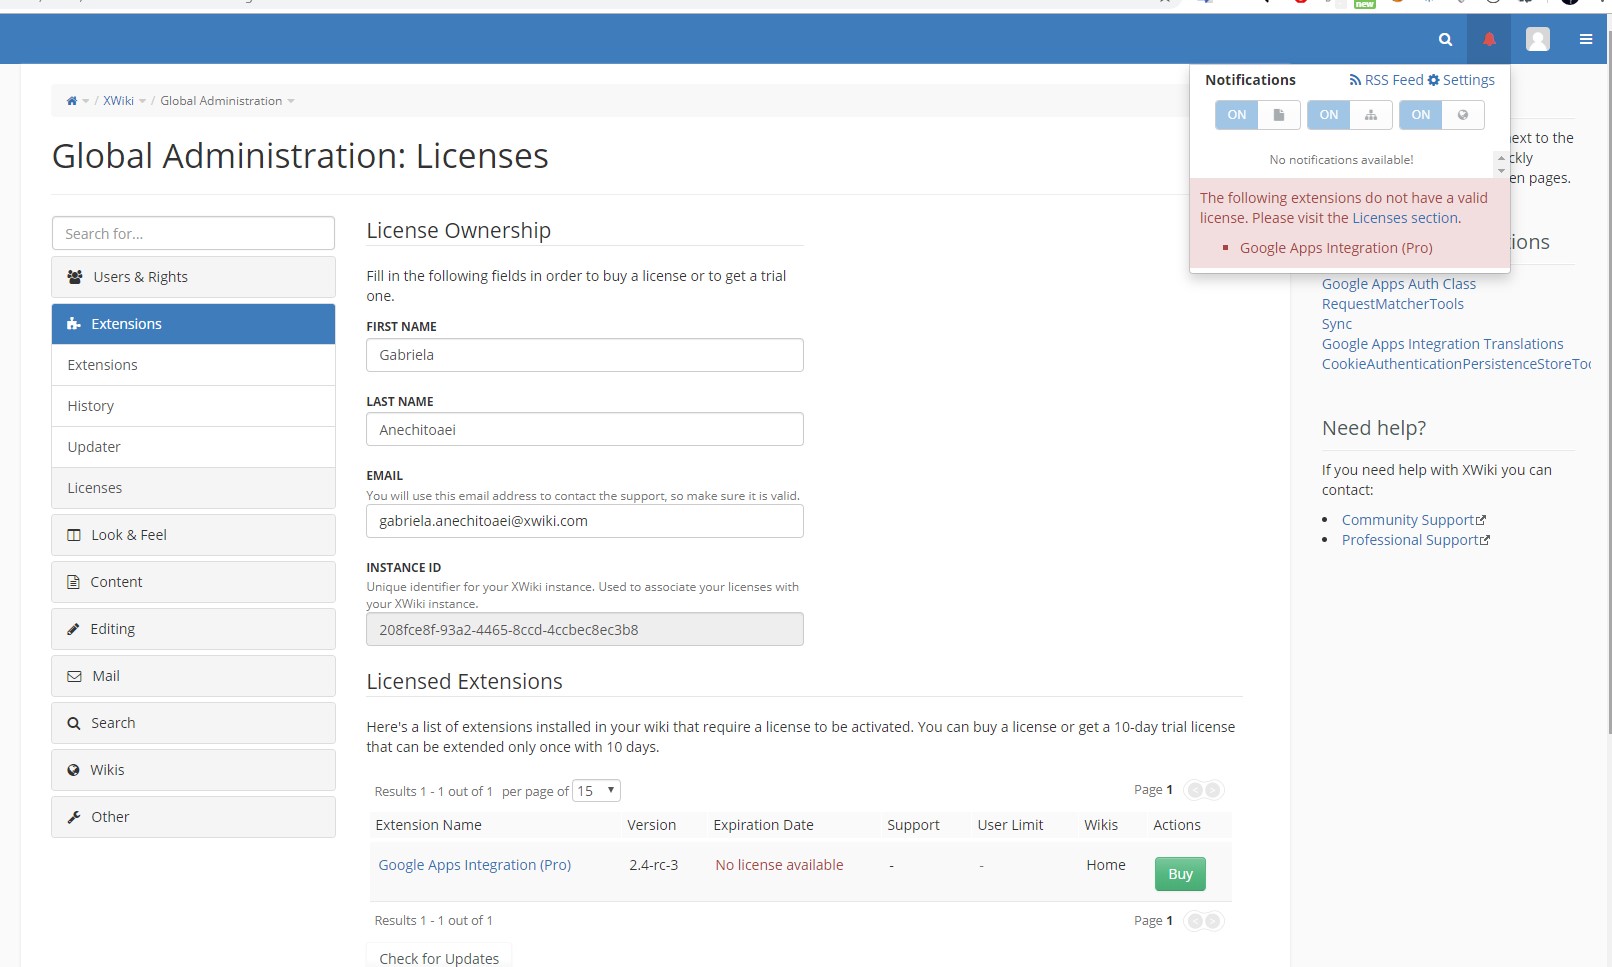This screenshot has height=967, width=1612.
Task: Open search from the top blue bar
Action: 1445,39
